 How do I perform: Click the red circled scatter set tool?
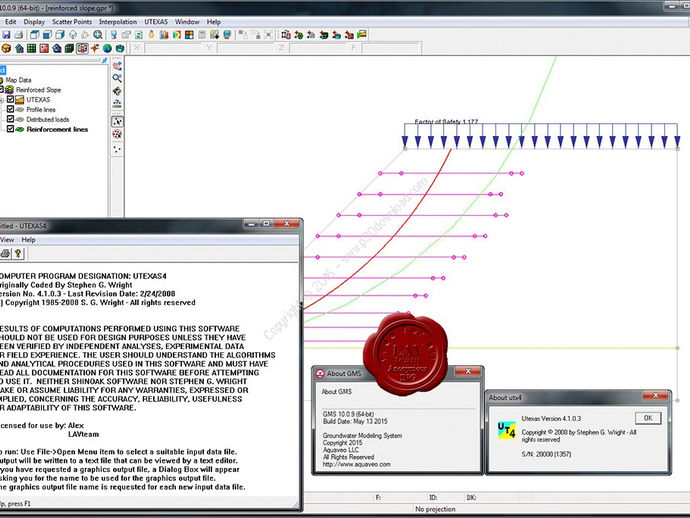click(117, 134)
